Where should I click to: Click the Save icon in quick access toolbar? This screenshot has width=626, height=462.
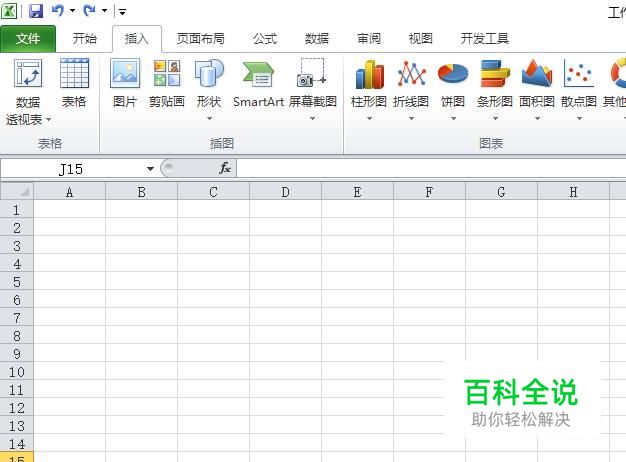36,11
